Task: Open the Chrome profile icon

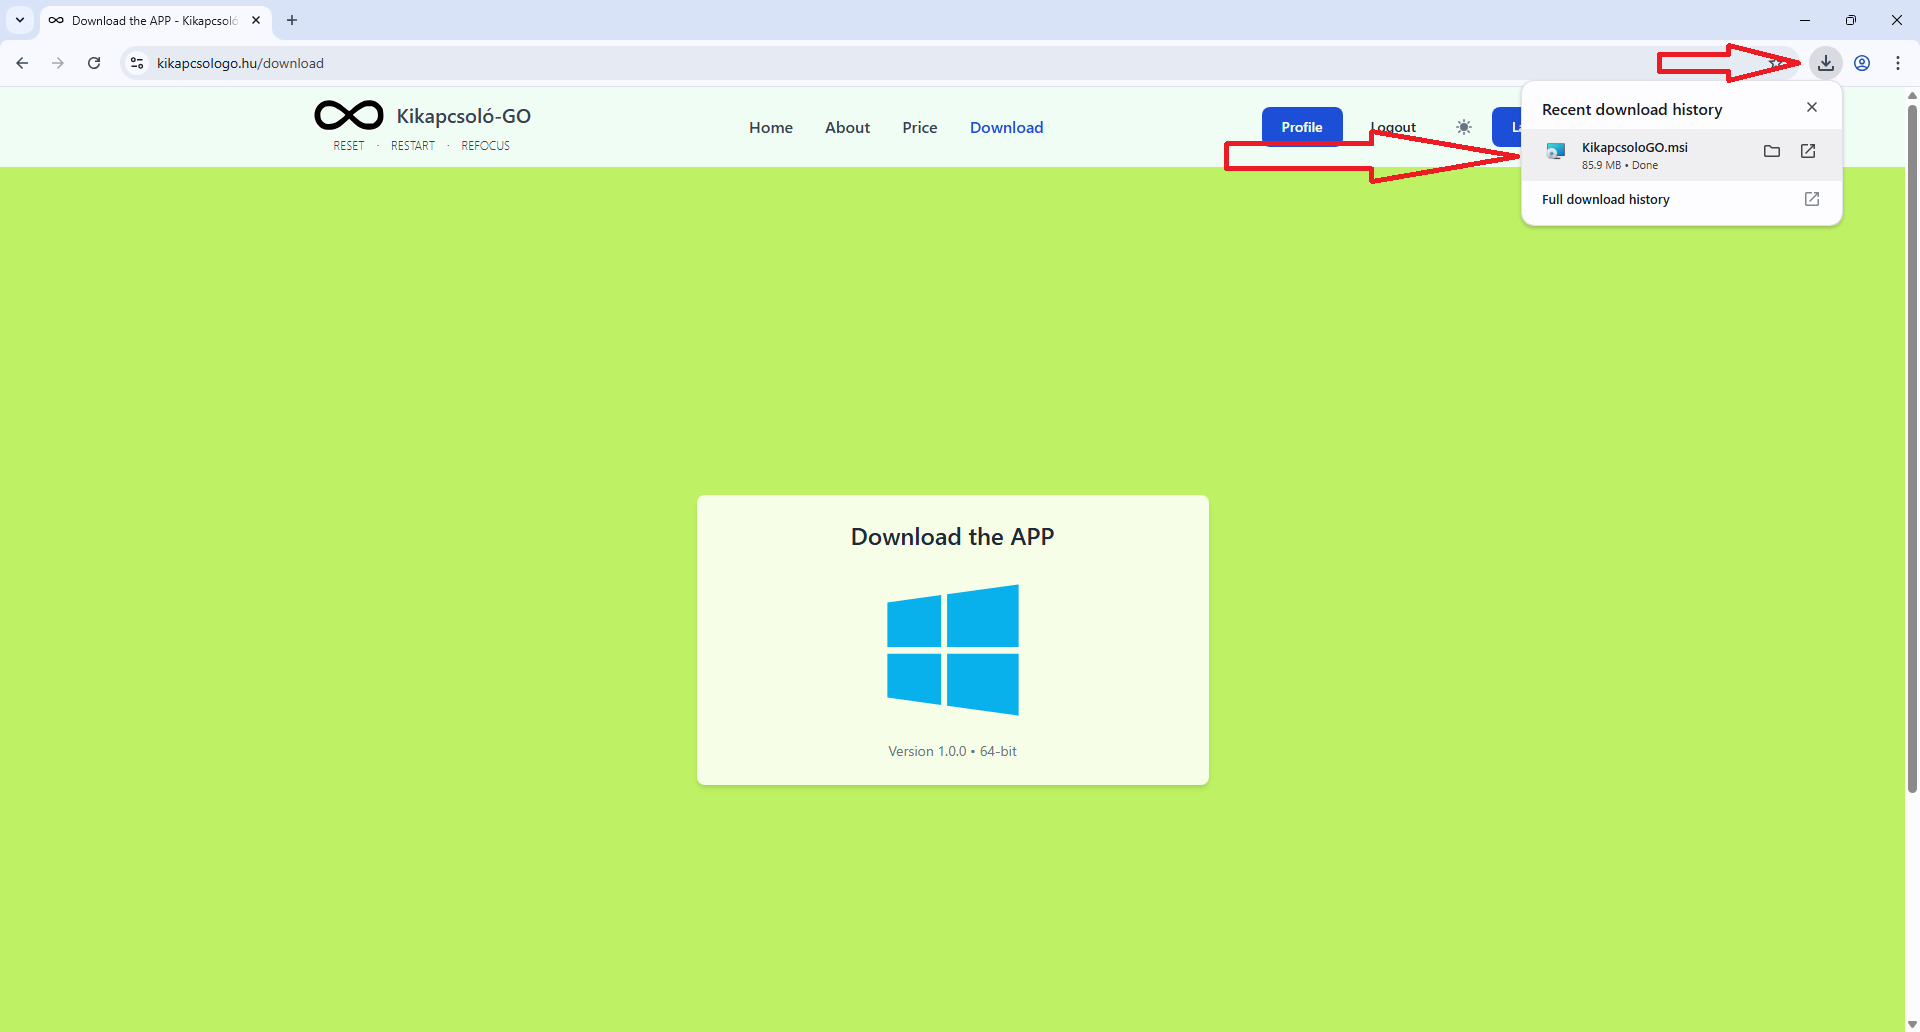Action: point(1862,63)
